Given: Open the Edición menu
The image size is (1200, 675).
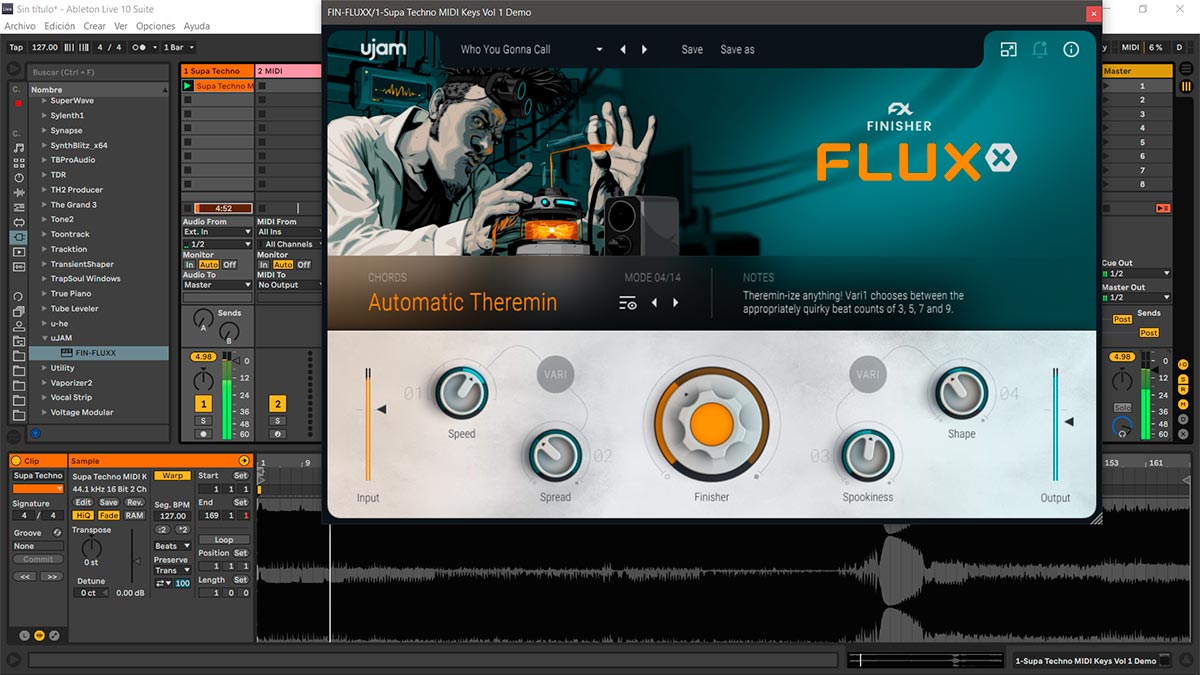Looking at the screenshot, I should tap(60, 26).
